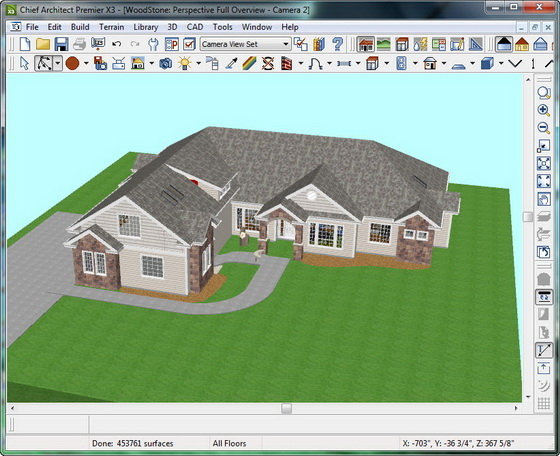This screenshot has height=456, width=560.
Task: Click the Undo arrow button
Action: 116,44
